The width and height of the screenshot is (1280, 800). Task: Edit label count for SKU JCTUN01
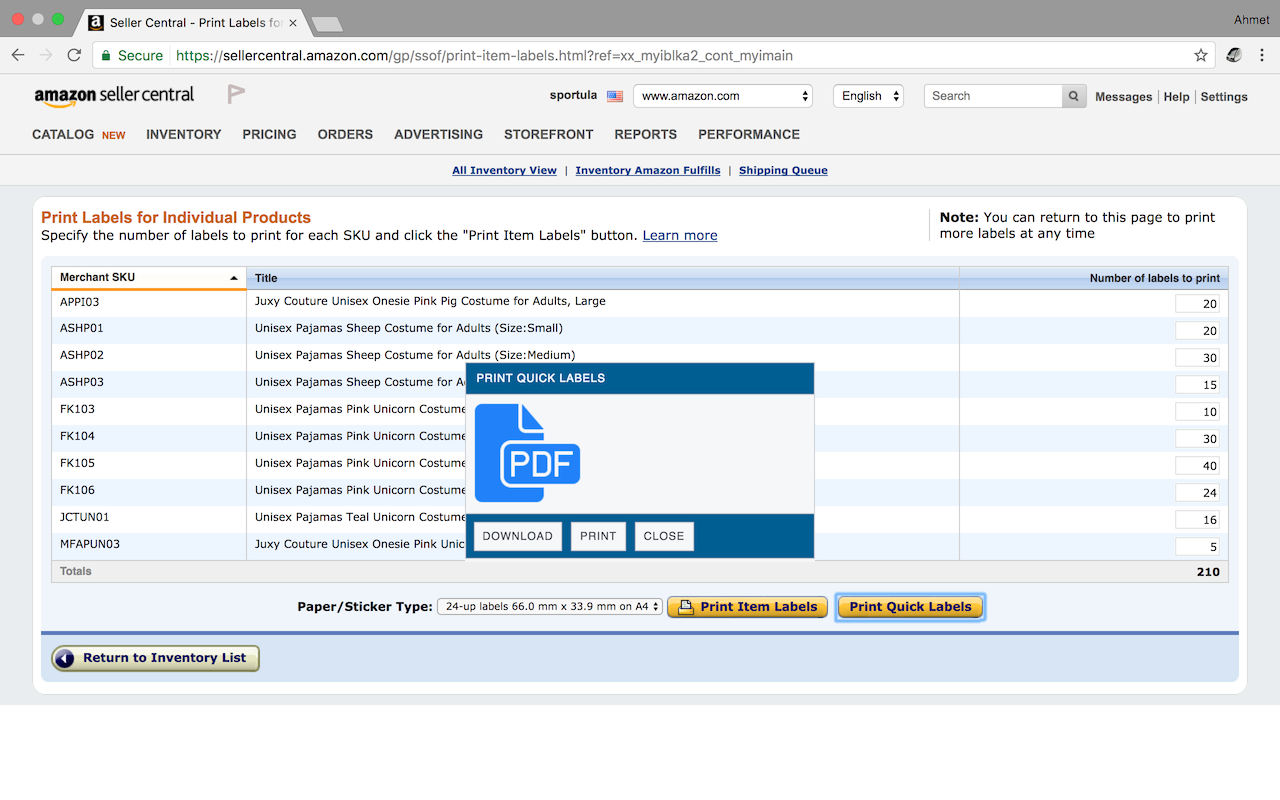pos(1197,520)
